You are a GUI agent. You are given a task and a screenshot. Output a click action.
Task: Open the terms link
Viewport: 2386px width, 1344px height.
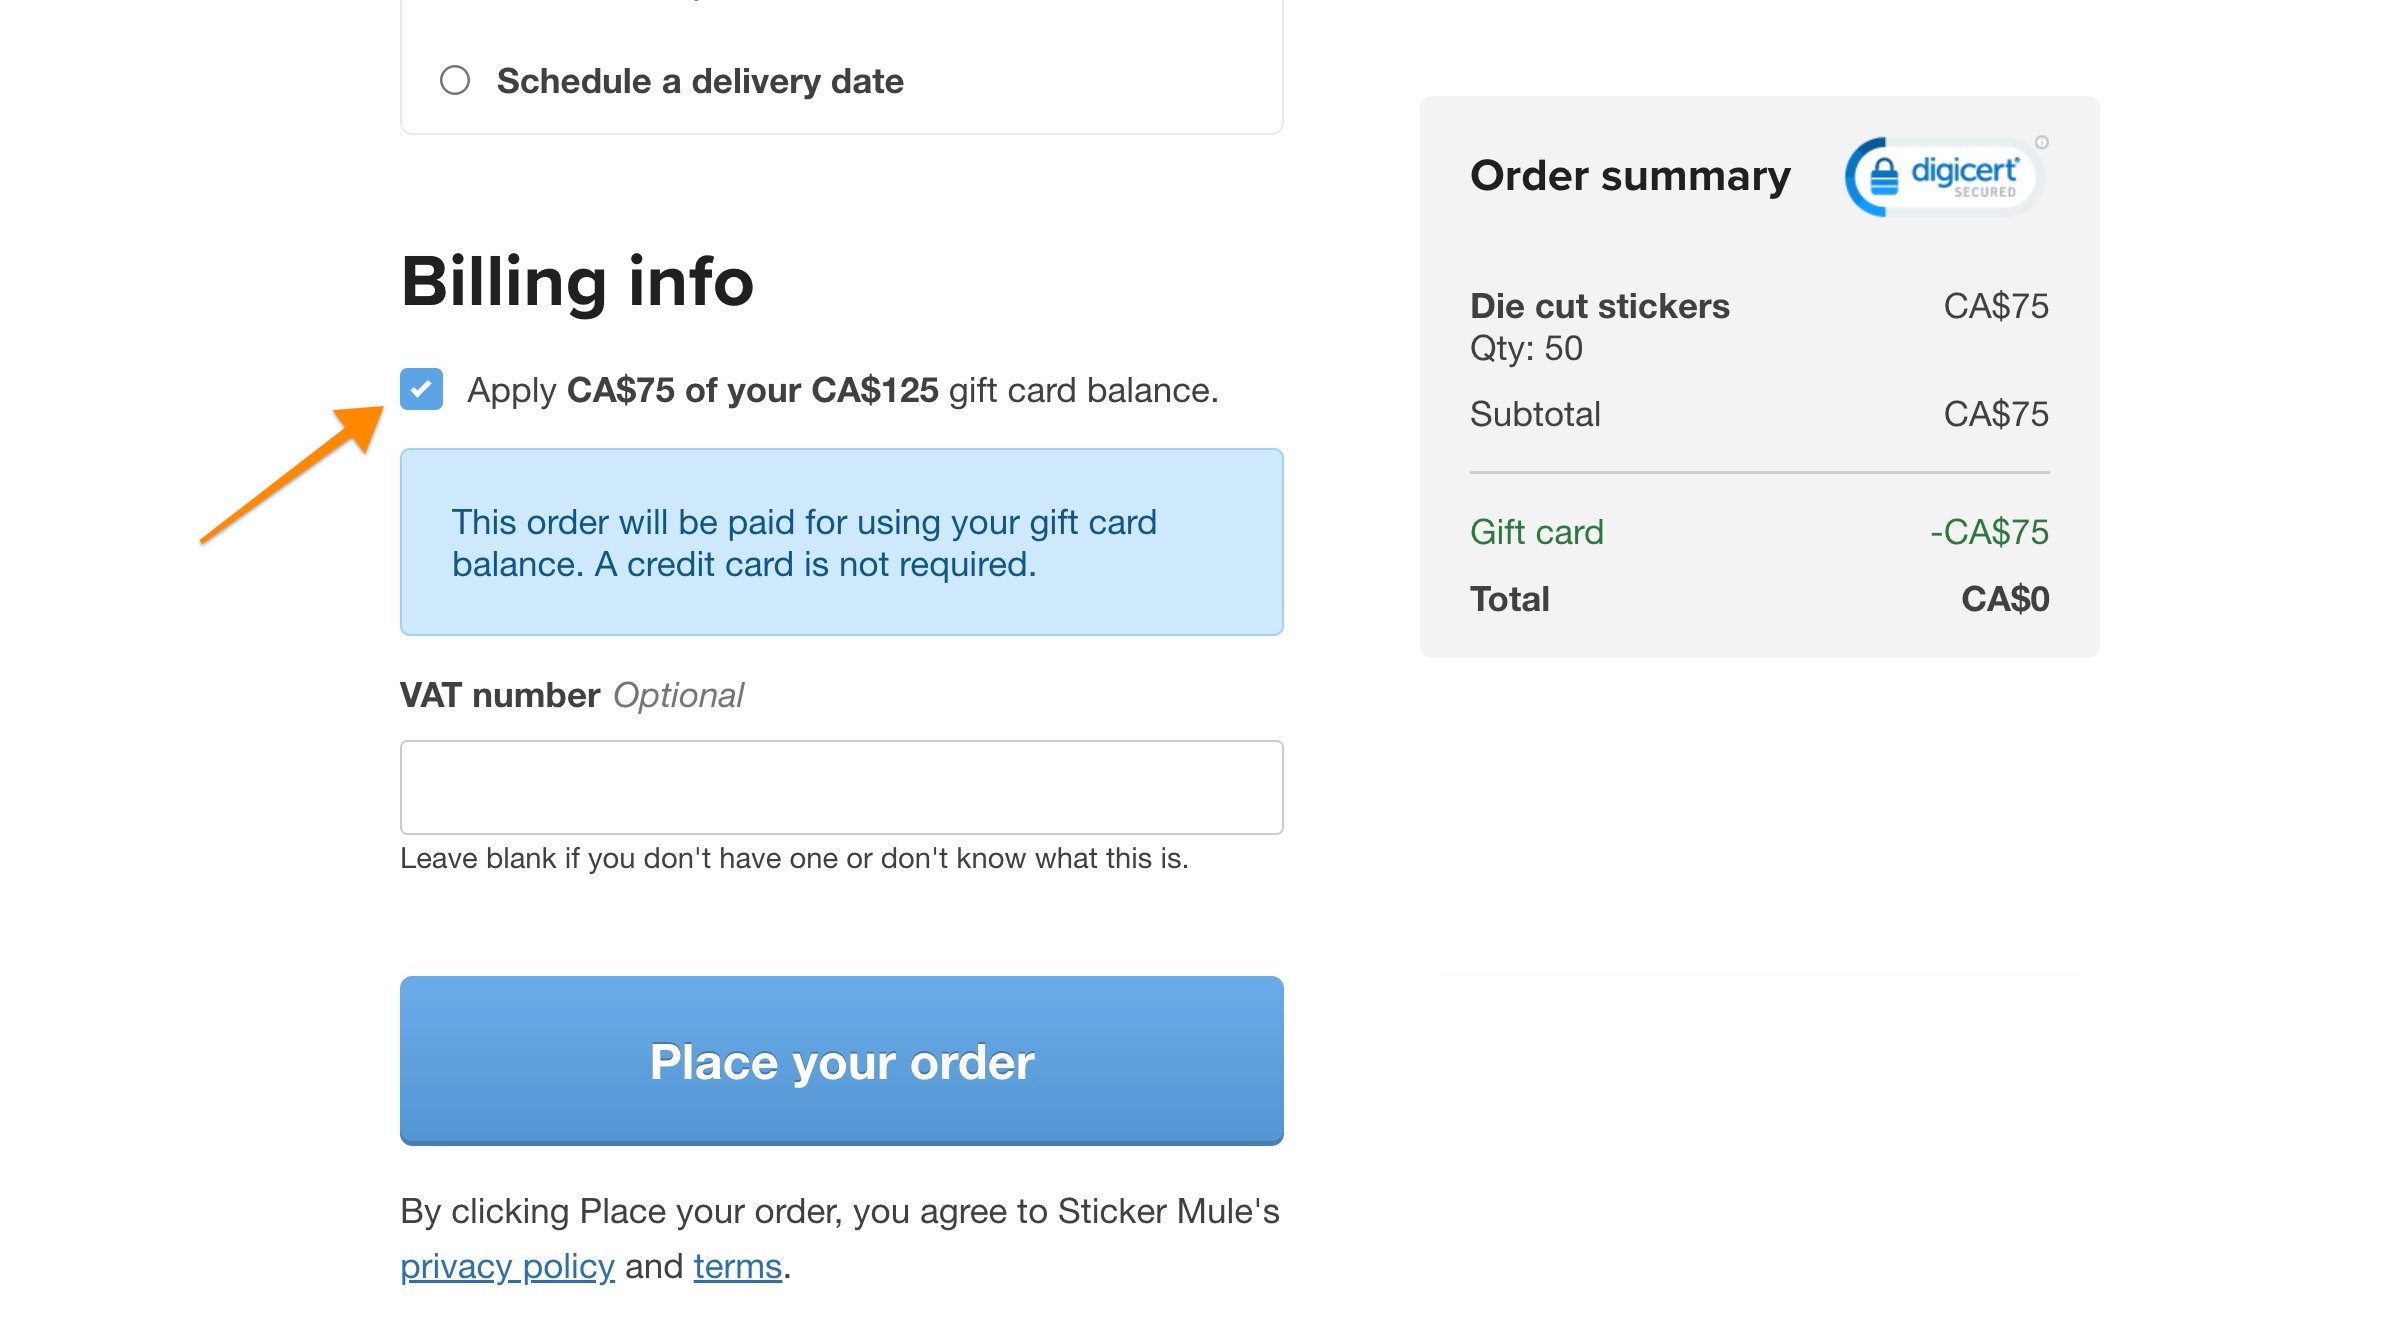pyautogui.click(x=737, y=1266)
